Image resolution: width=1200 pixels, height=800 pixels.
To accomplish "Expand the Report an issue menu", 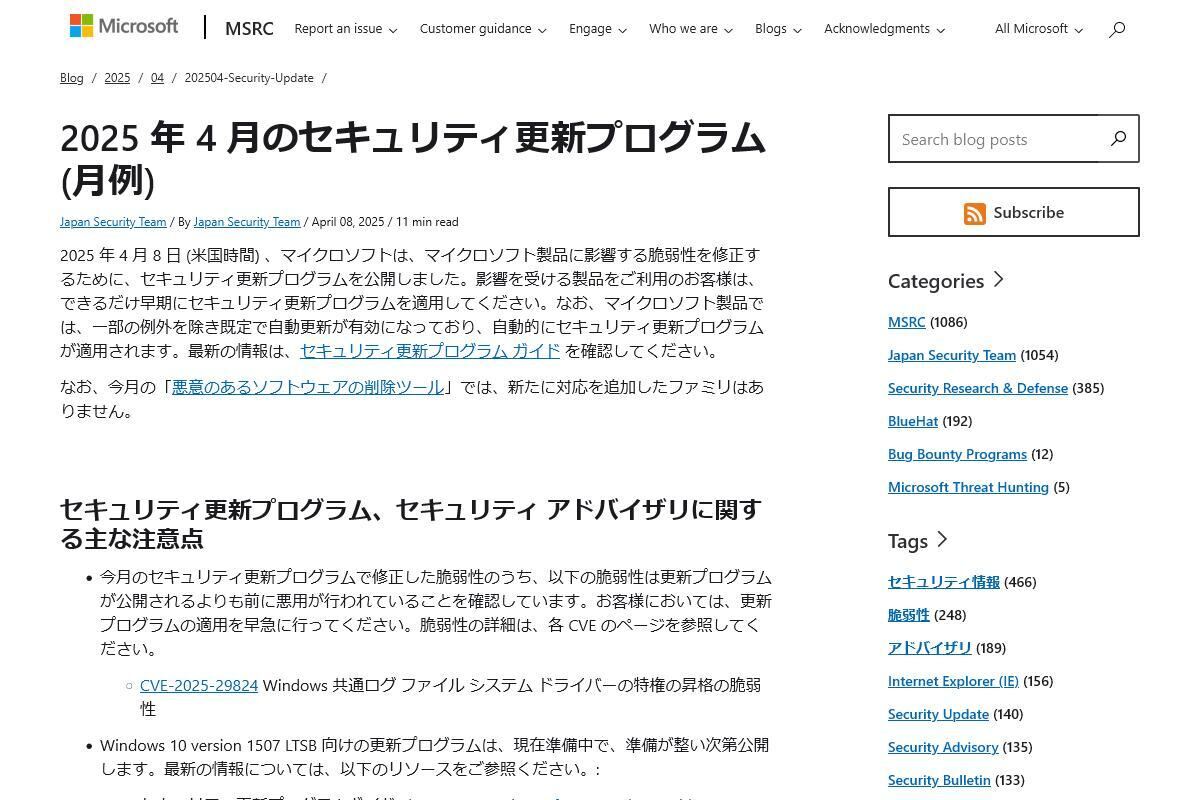I will coord(345,29).
